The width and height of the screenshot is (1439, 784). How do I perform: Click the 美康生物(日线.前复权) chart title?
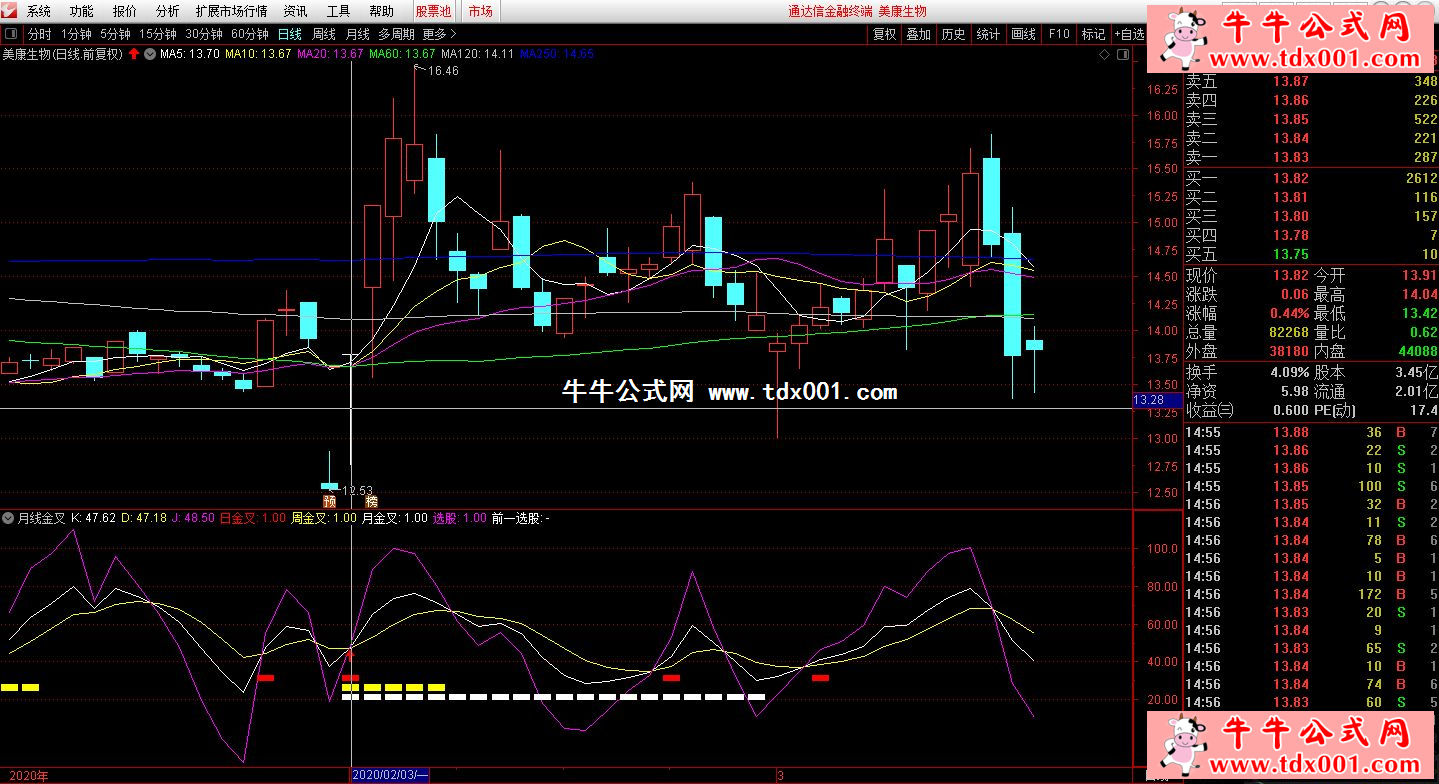click(x=63, y=54)
